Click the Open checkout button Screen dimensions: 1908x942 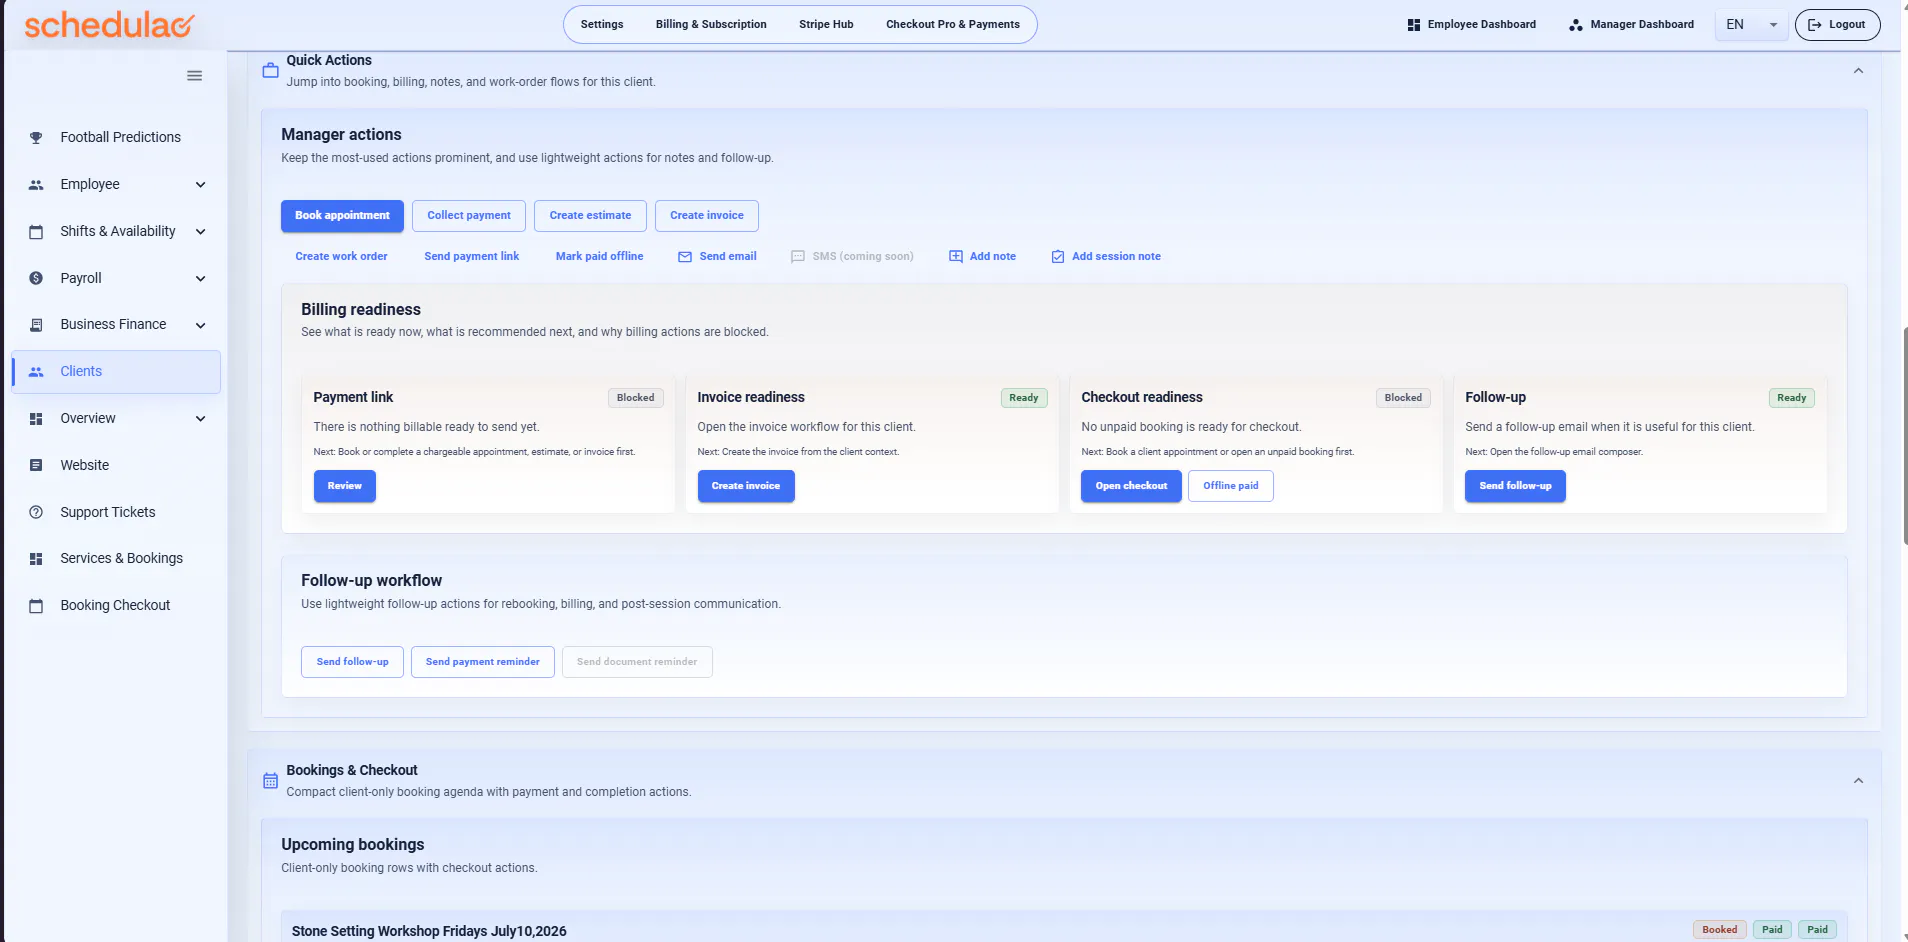point(1131,486)
